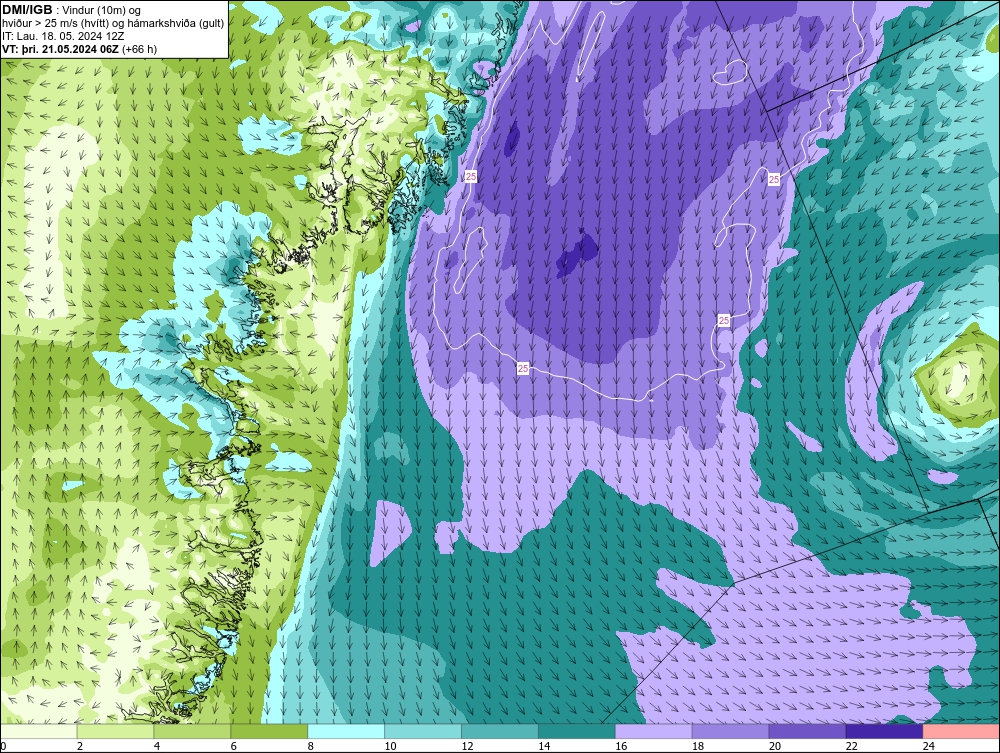Screen dimensions: 1000x753
Task: Select the green 4–6 m/s legend swatch
Action: [x=192, y=731]
